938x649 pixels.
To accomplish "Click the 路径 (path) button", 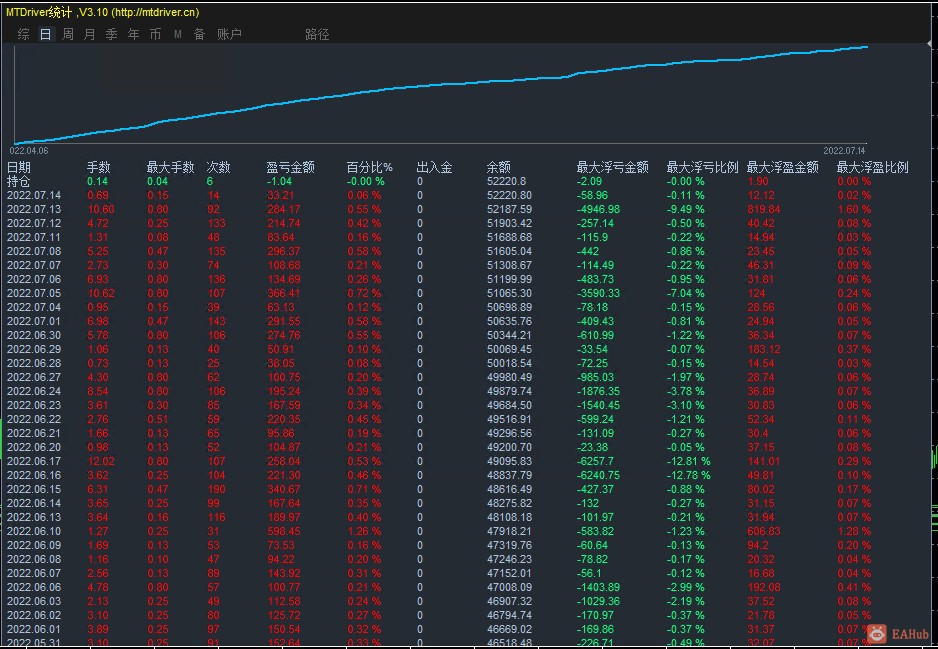I will (x=317, y=34).
